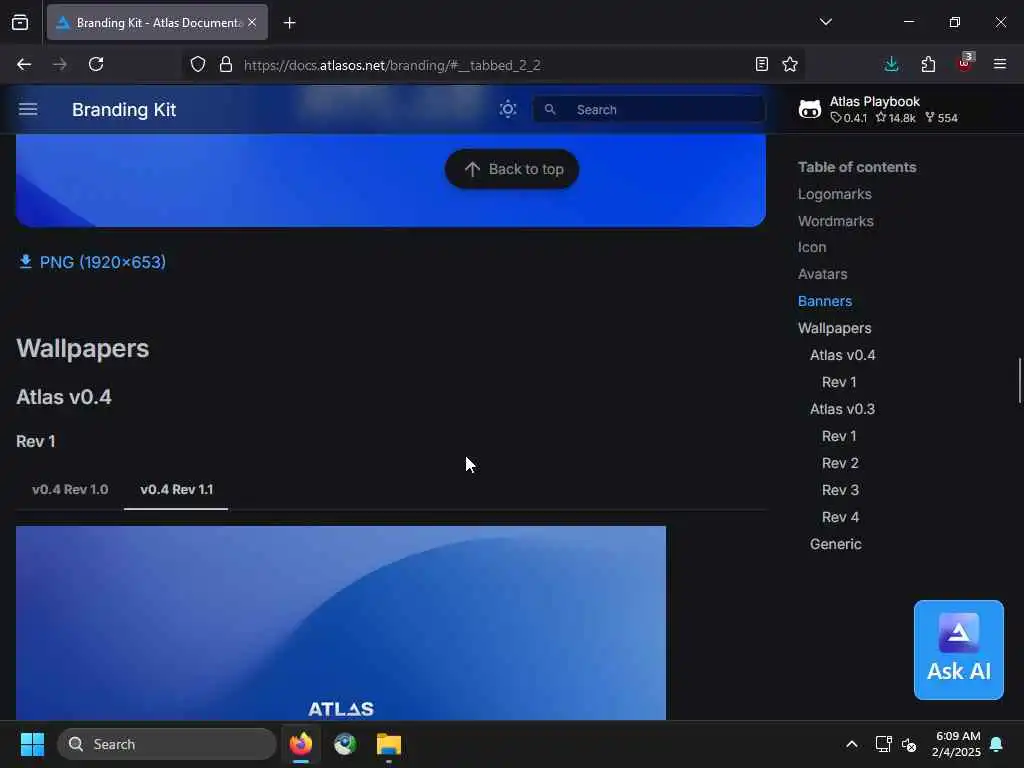Open the tracking protection shield icon
The width and height of the screenshot is (1024, 768).
point(198,64)
